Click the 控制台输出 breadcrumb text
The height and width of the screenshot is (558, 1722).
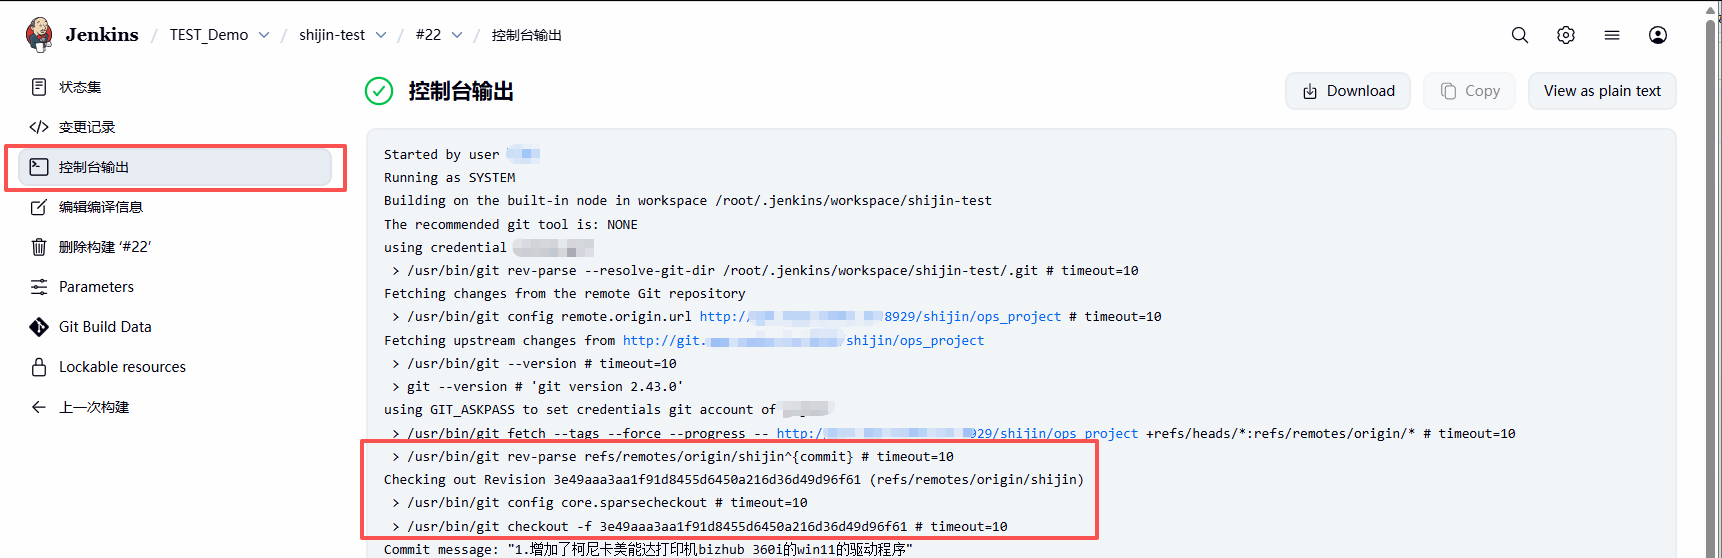click(x=527, y=35)
